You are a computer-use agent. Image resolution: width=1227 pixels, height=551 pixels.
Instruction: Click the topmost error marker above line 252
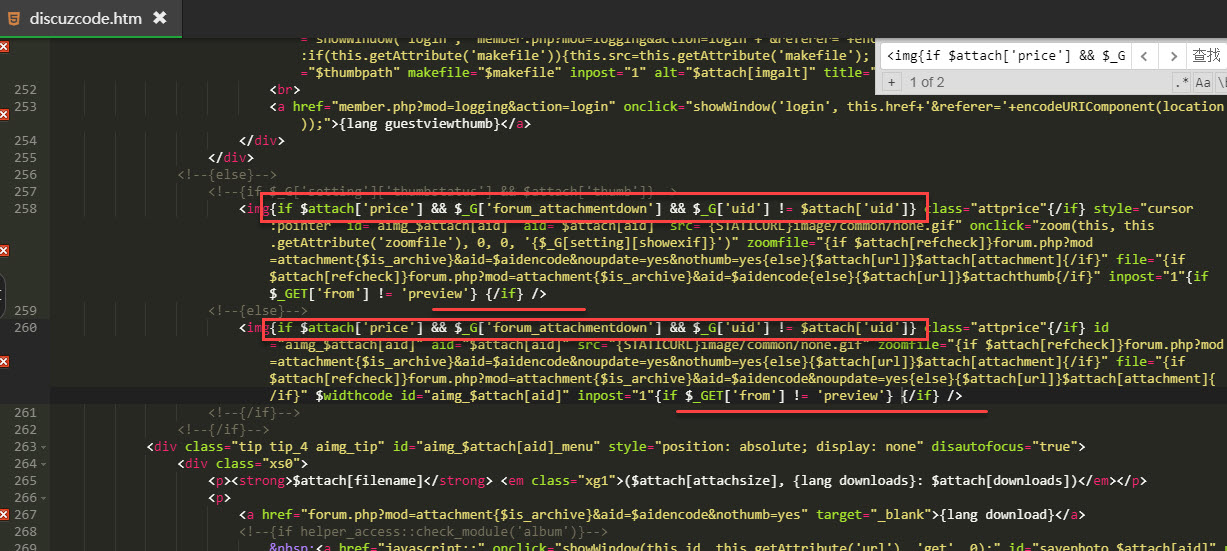(x=4, y=47)
